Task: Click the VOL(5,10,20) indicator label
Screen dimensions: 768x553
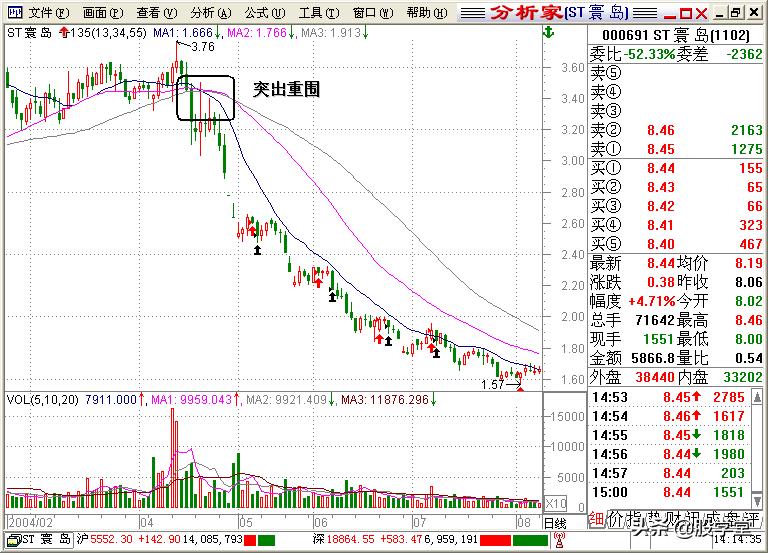Action: tap(43, 400)
